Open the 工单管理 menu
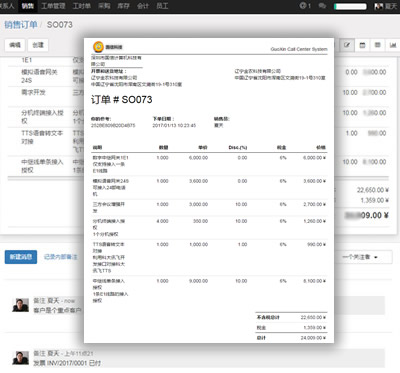Image resolution: width=400 pixels, height=373 pixels. click(53, 6)
